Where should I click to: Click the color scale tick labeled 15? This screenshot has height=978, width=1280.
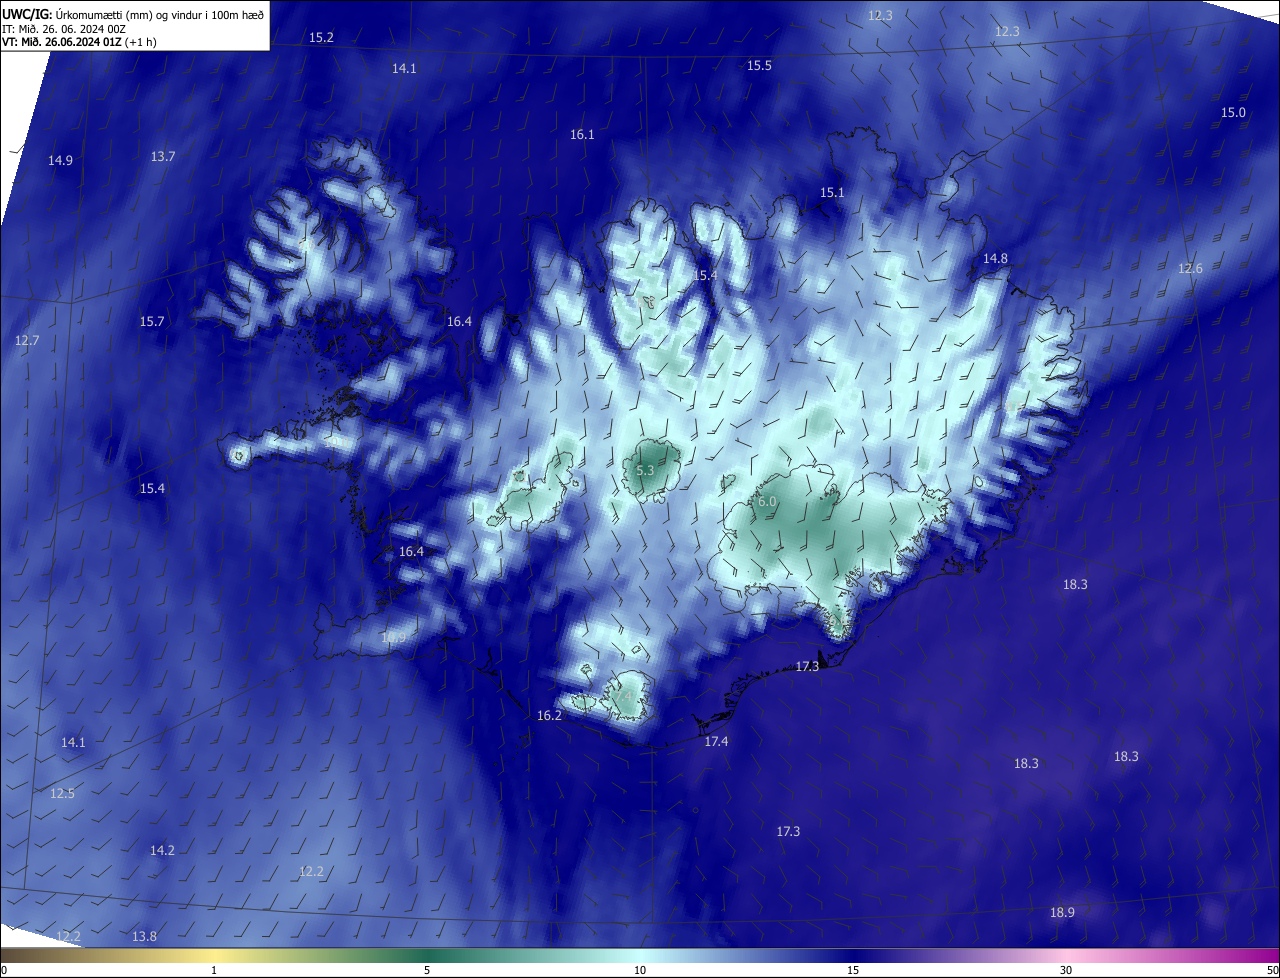[853, 970]
